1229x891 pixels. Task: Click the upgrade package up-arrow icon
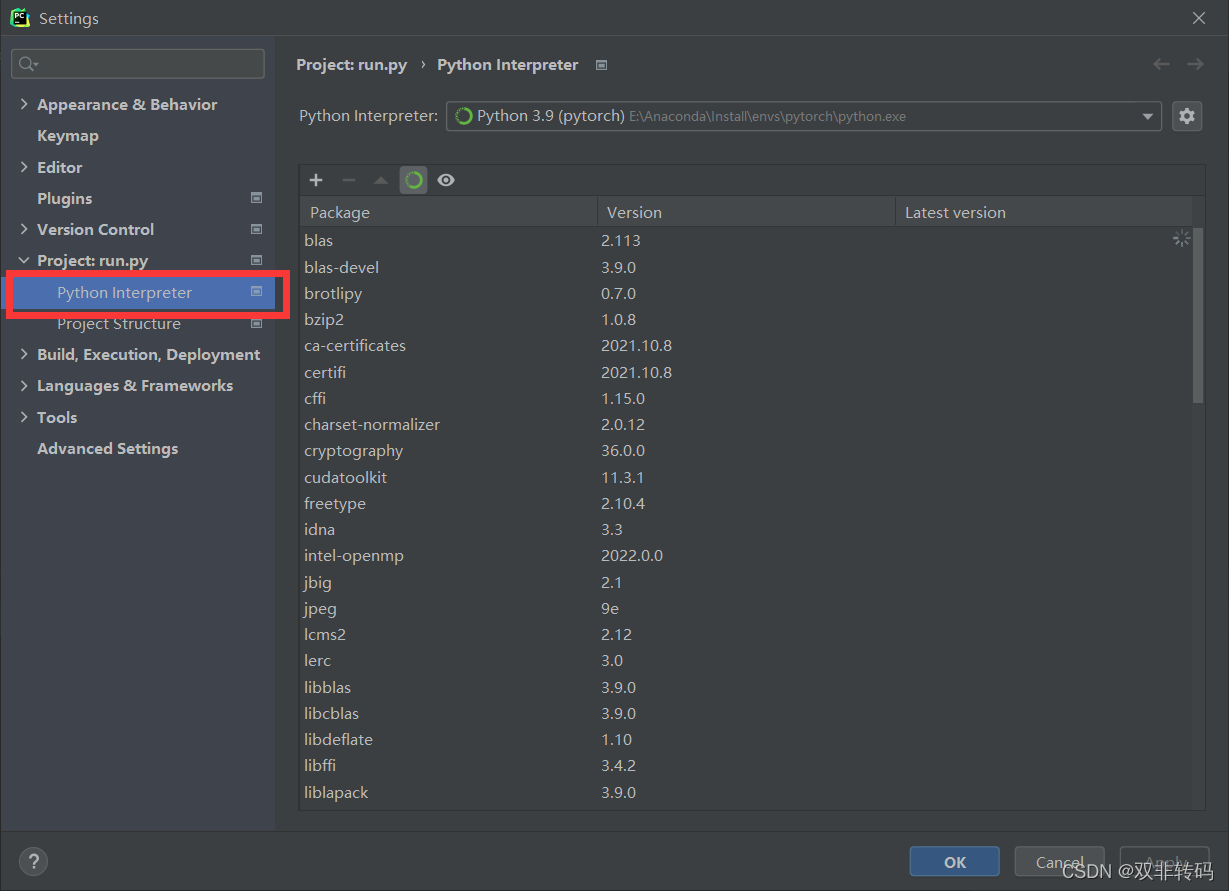click(381, 180)
